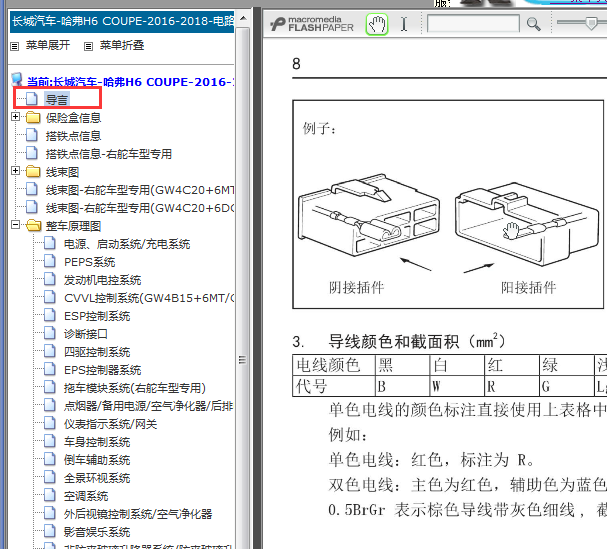The width and height of the screenshot is (607, 549).
Task: Click the page icon of 仪表指示系统/网关
Action: click(x=50, y=423)
